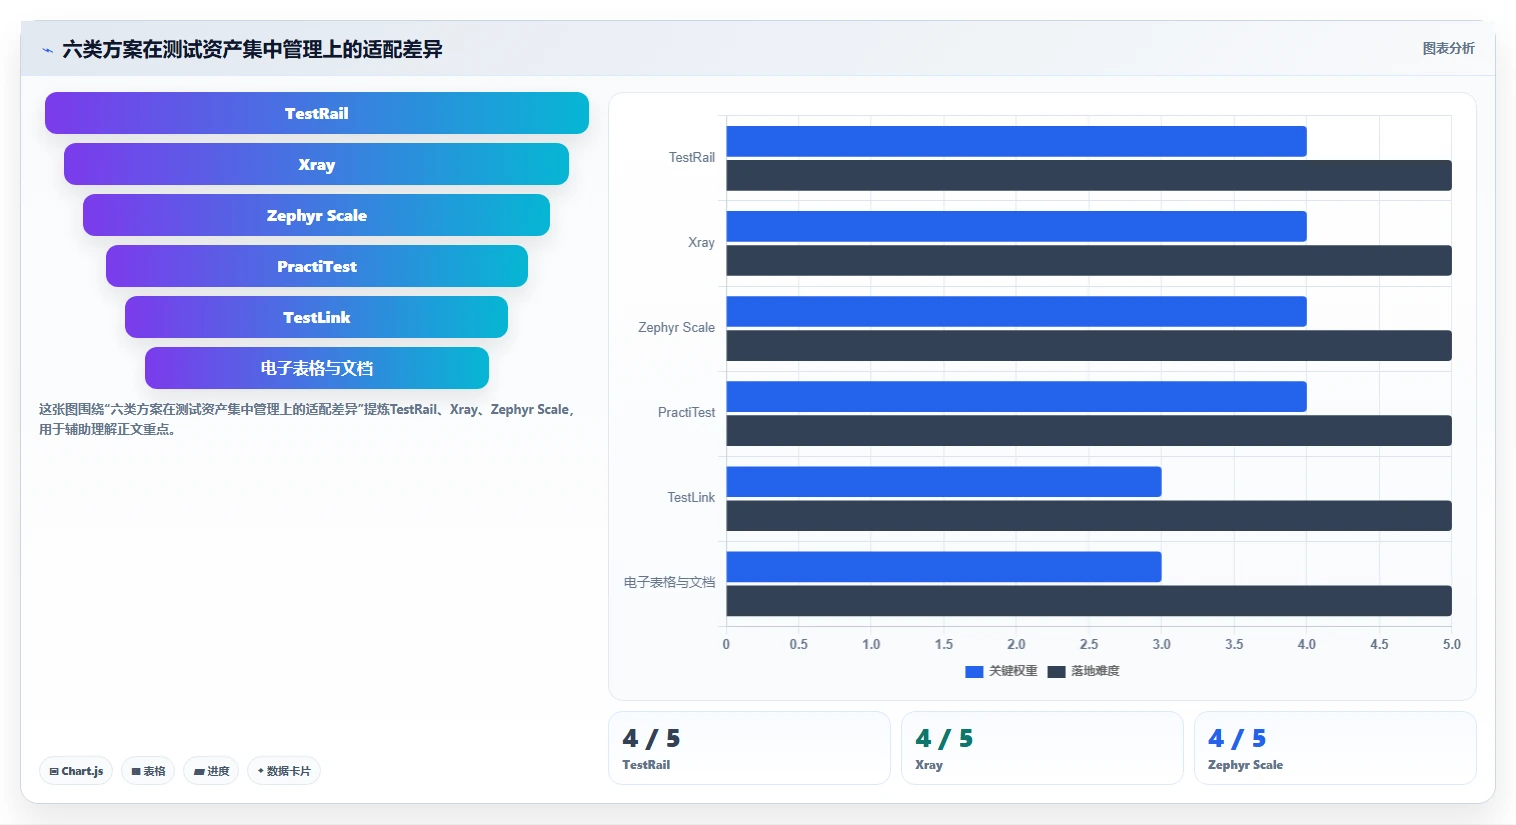
Task: Click Xray blue 关键权重 bar
Action: [x=1016, y=226]
